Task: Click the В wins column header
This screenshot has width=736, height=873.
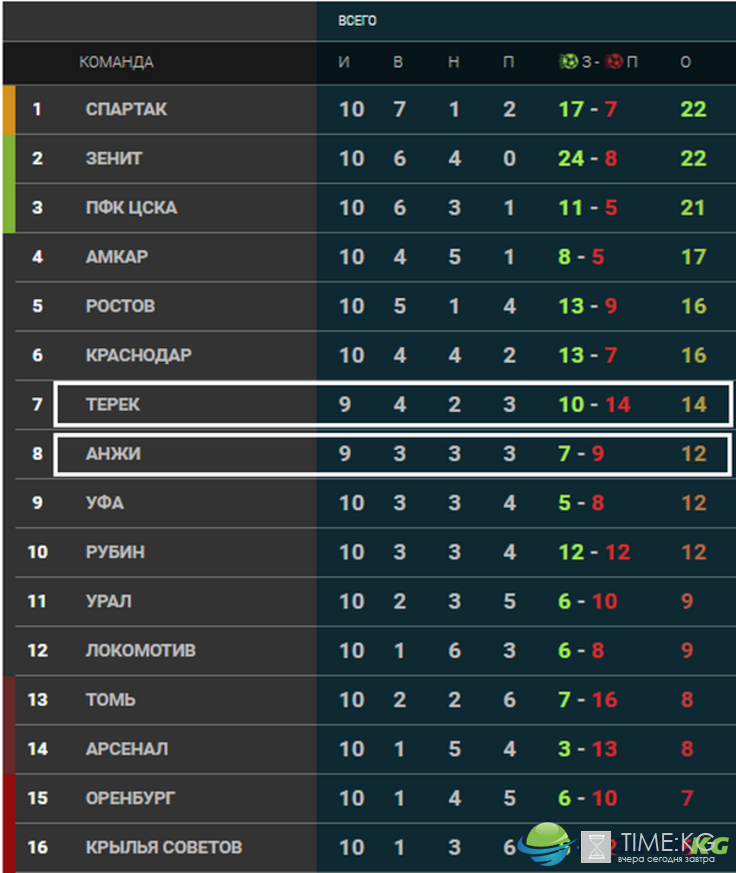Action: click(x=398, y=62)
